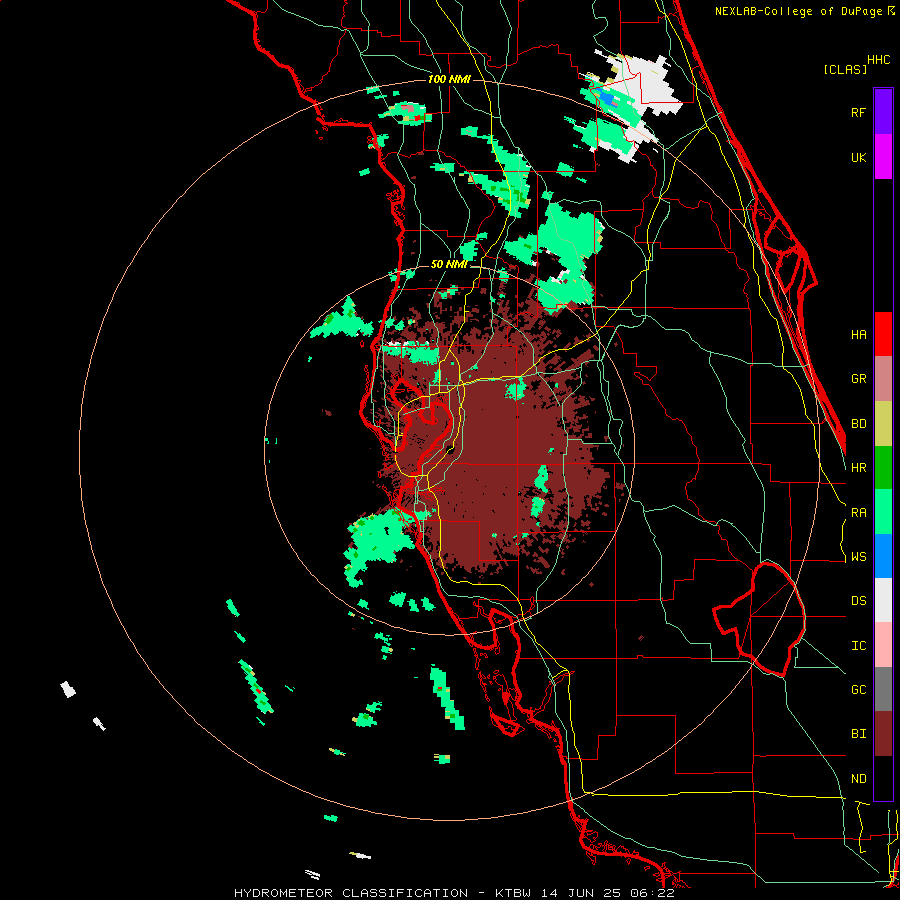Click the WS legend label
Viewport: 900px width, 900px height.
(x=859, y=557)
